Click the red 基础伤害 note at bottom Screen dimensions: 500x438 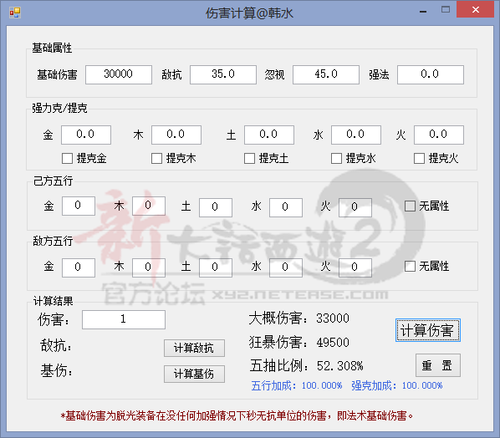point(237,416)
